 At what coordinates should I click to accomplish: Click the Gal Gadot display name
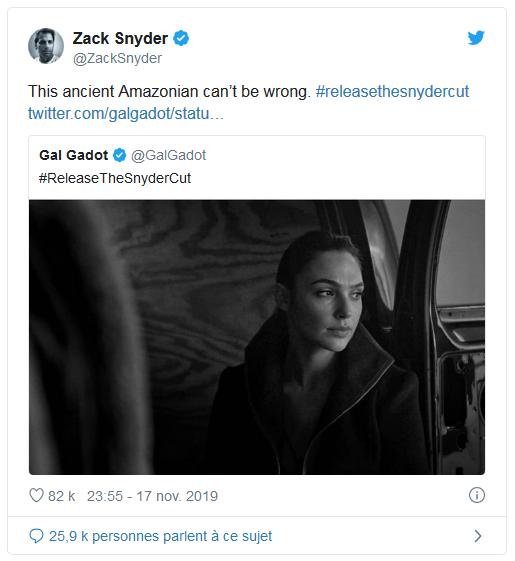pyautogui.click(x=74, y=155)
